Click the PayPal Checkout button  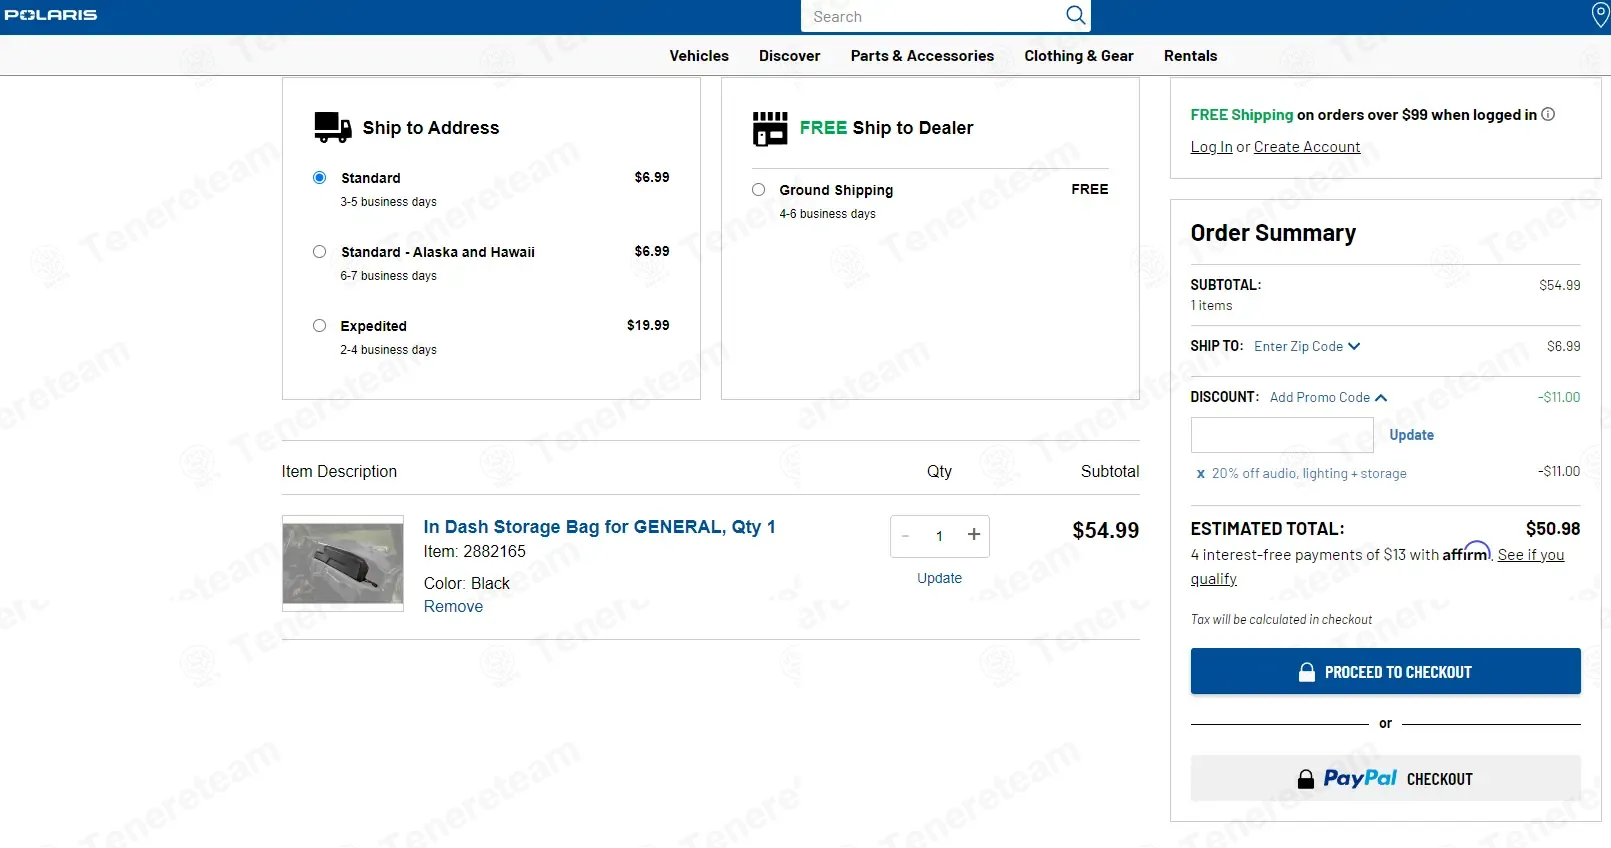(1385, 778)
